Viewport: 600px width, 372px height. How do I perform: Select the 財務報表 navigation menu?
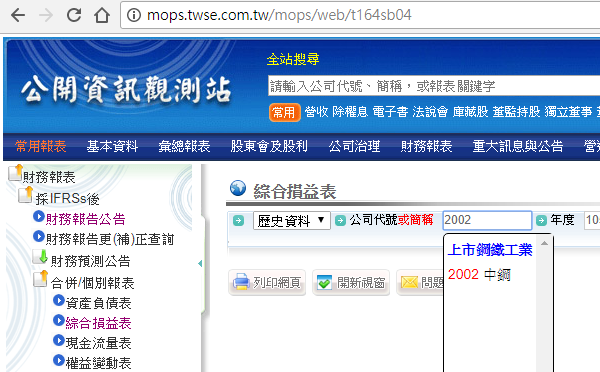pyautogui.click(x=426, y=146)
